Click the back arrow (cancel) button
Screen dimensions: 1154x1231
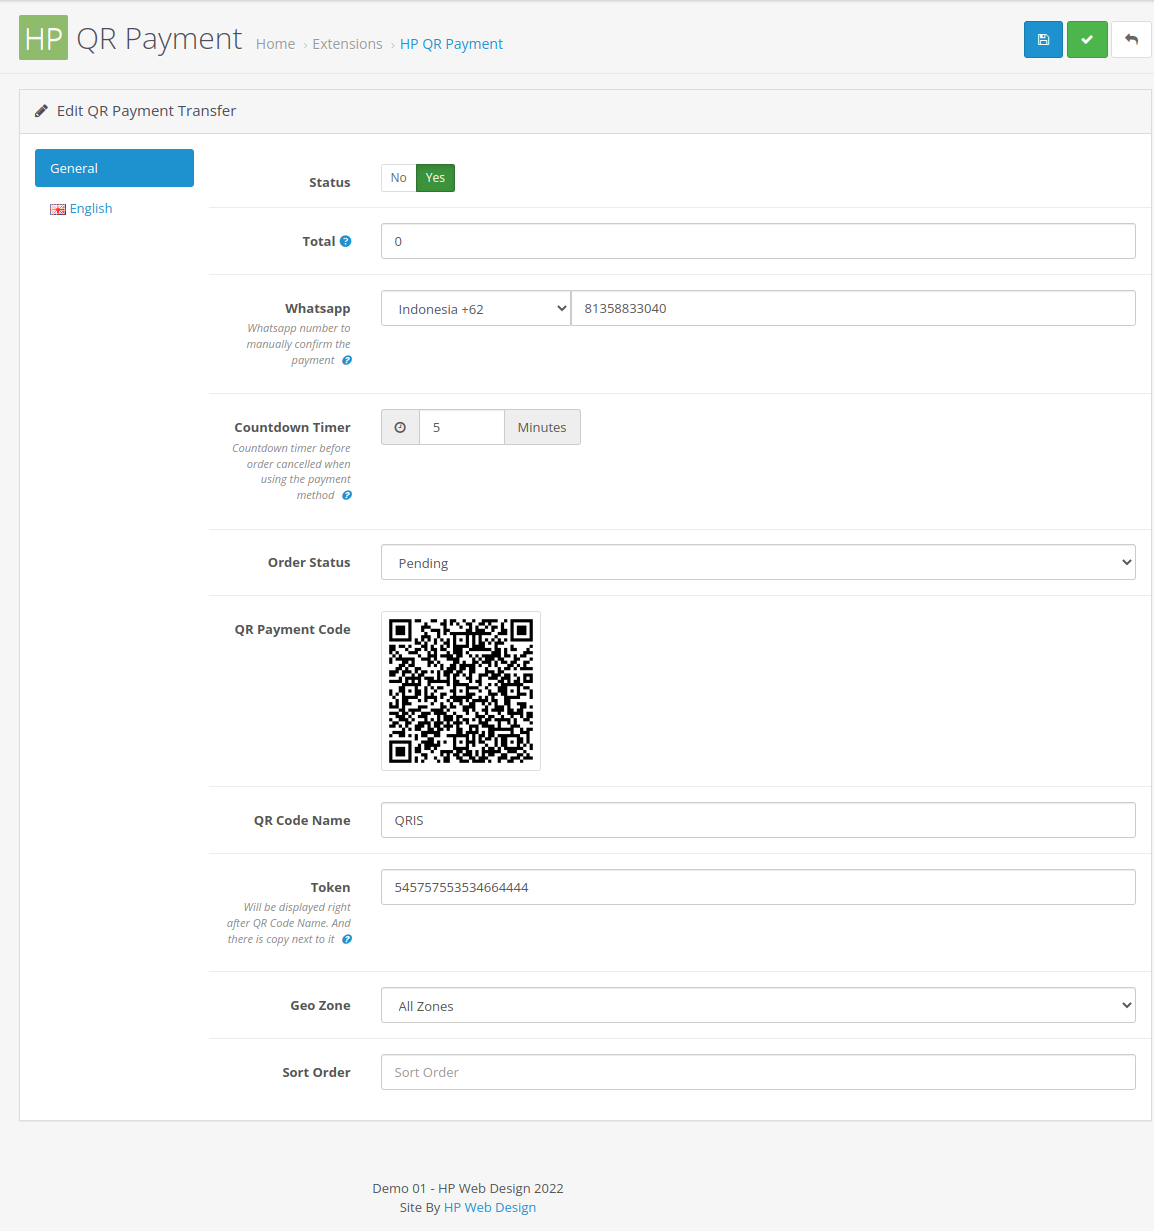pyautogui.click(x=1131, y=40)
